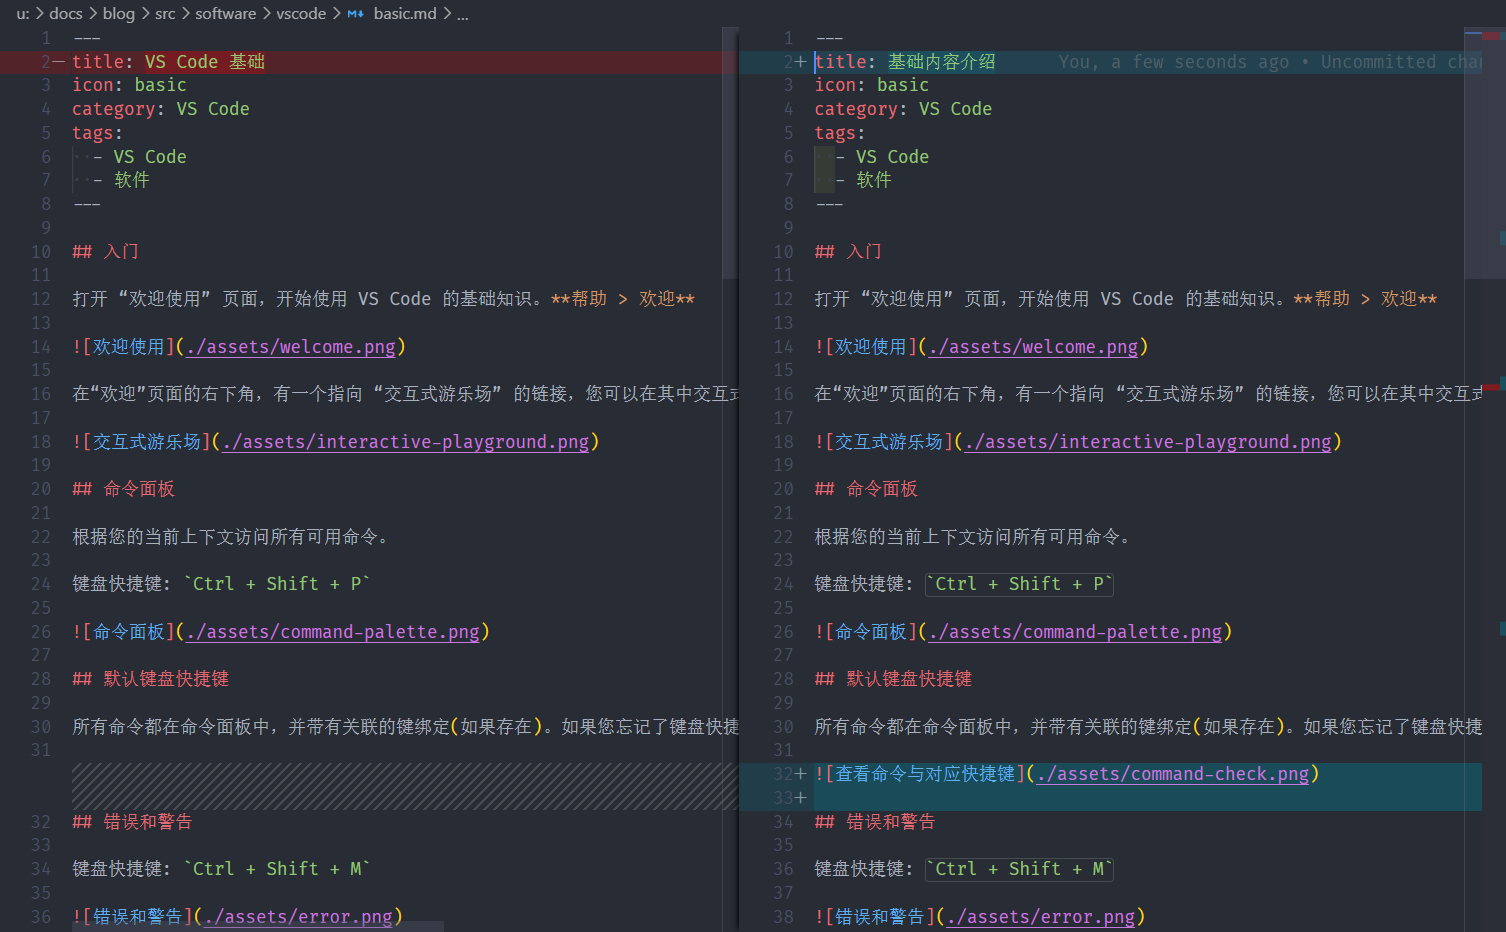Click the plus indicator beside added line 33
This screenshot has height=932, width=1506.
point(802,797)
